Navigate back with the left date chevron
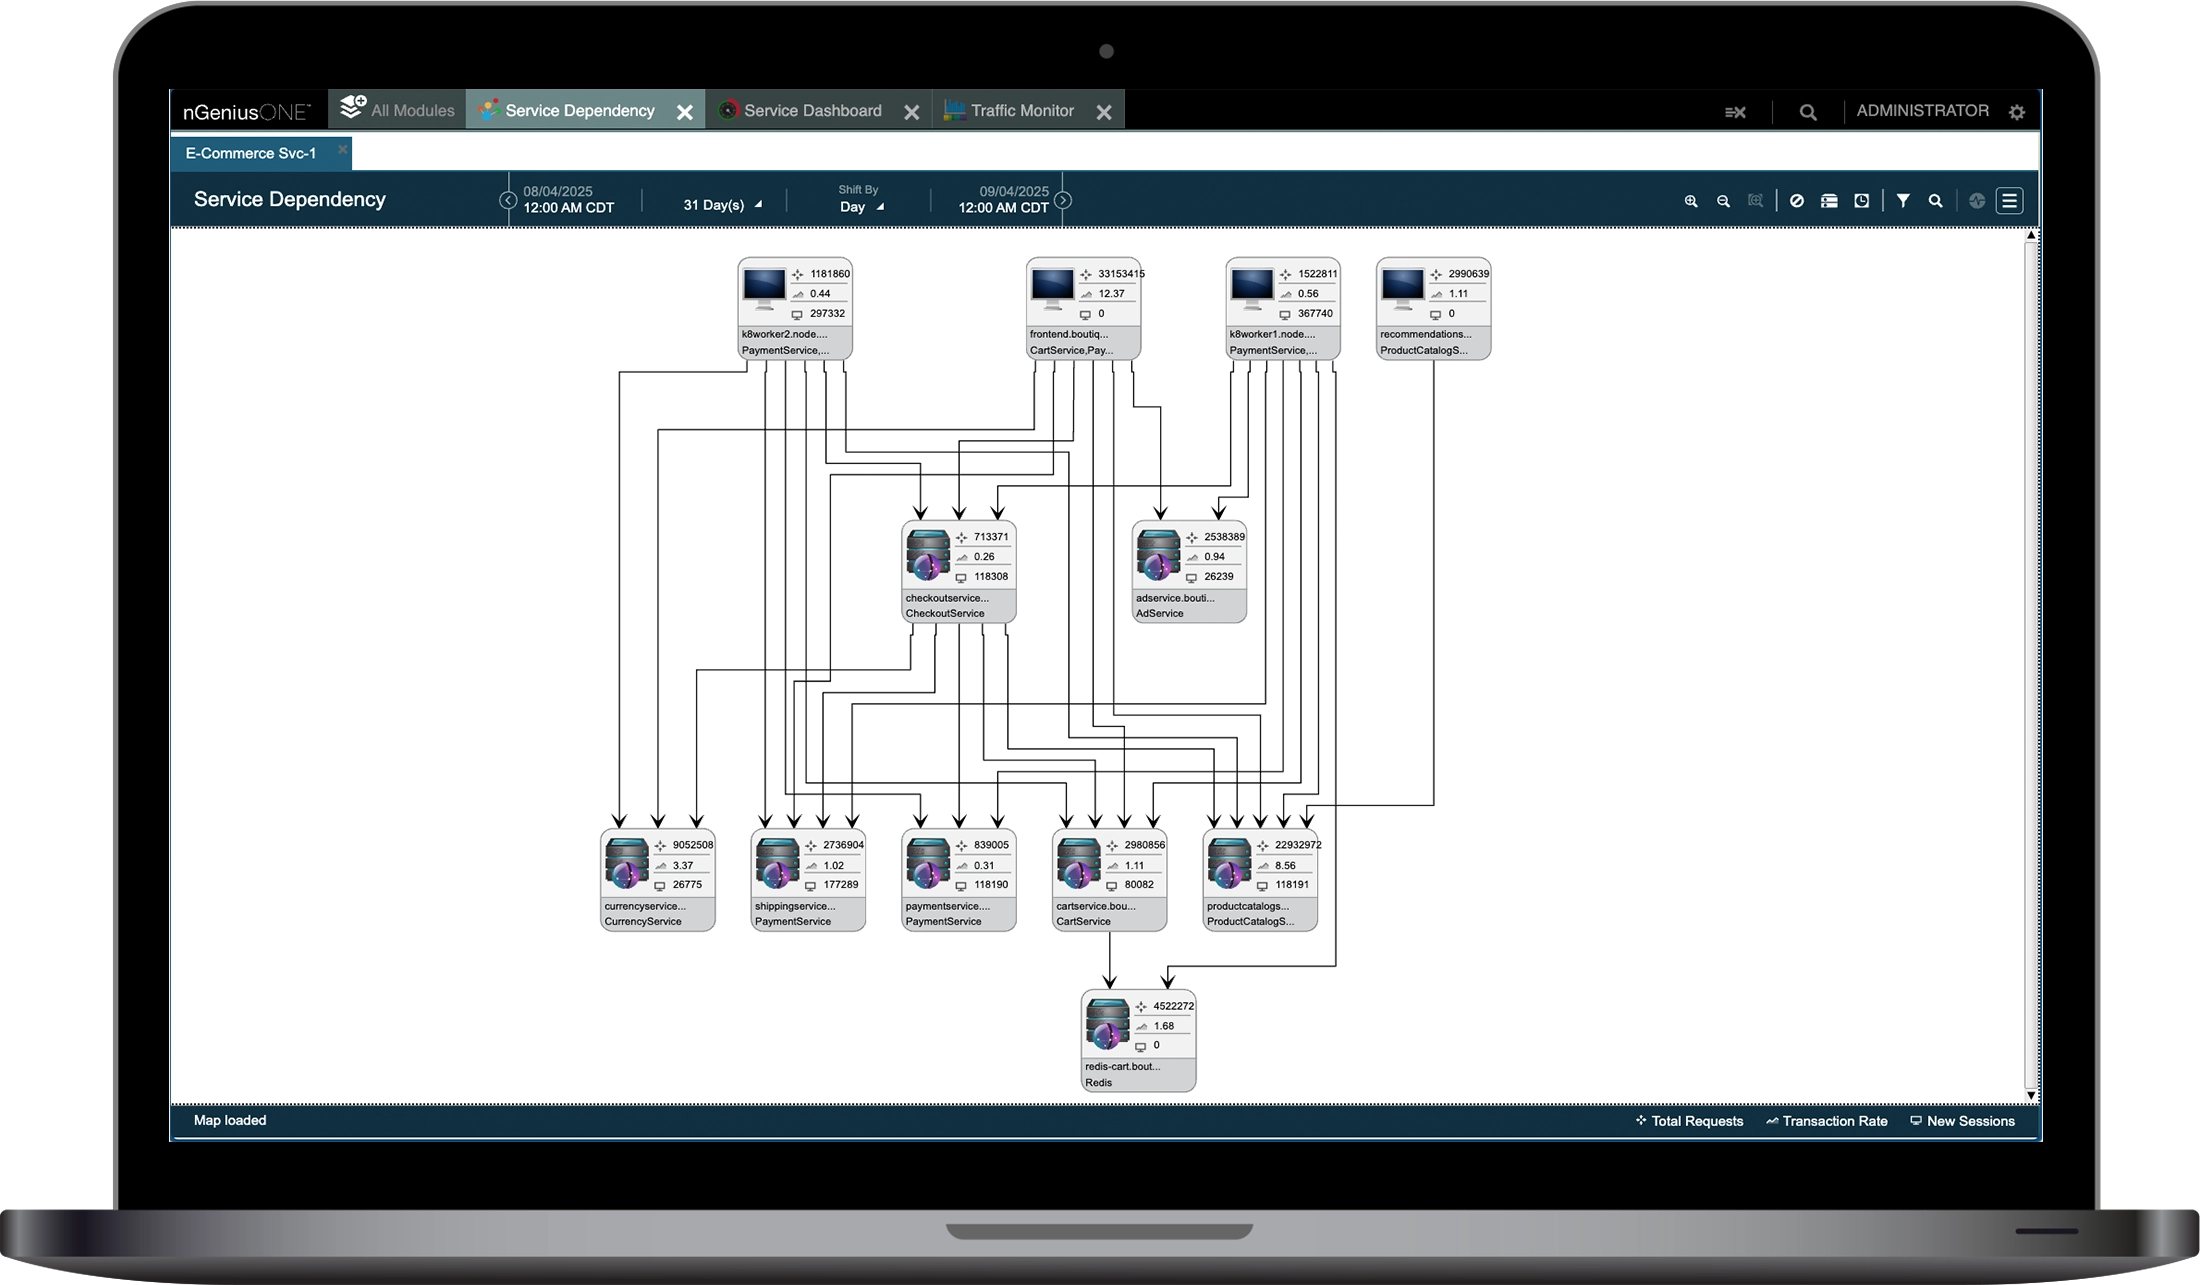This screenshot has width=2200, height=1285. [508, 200]
